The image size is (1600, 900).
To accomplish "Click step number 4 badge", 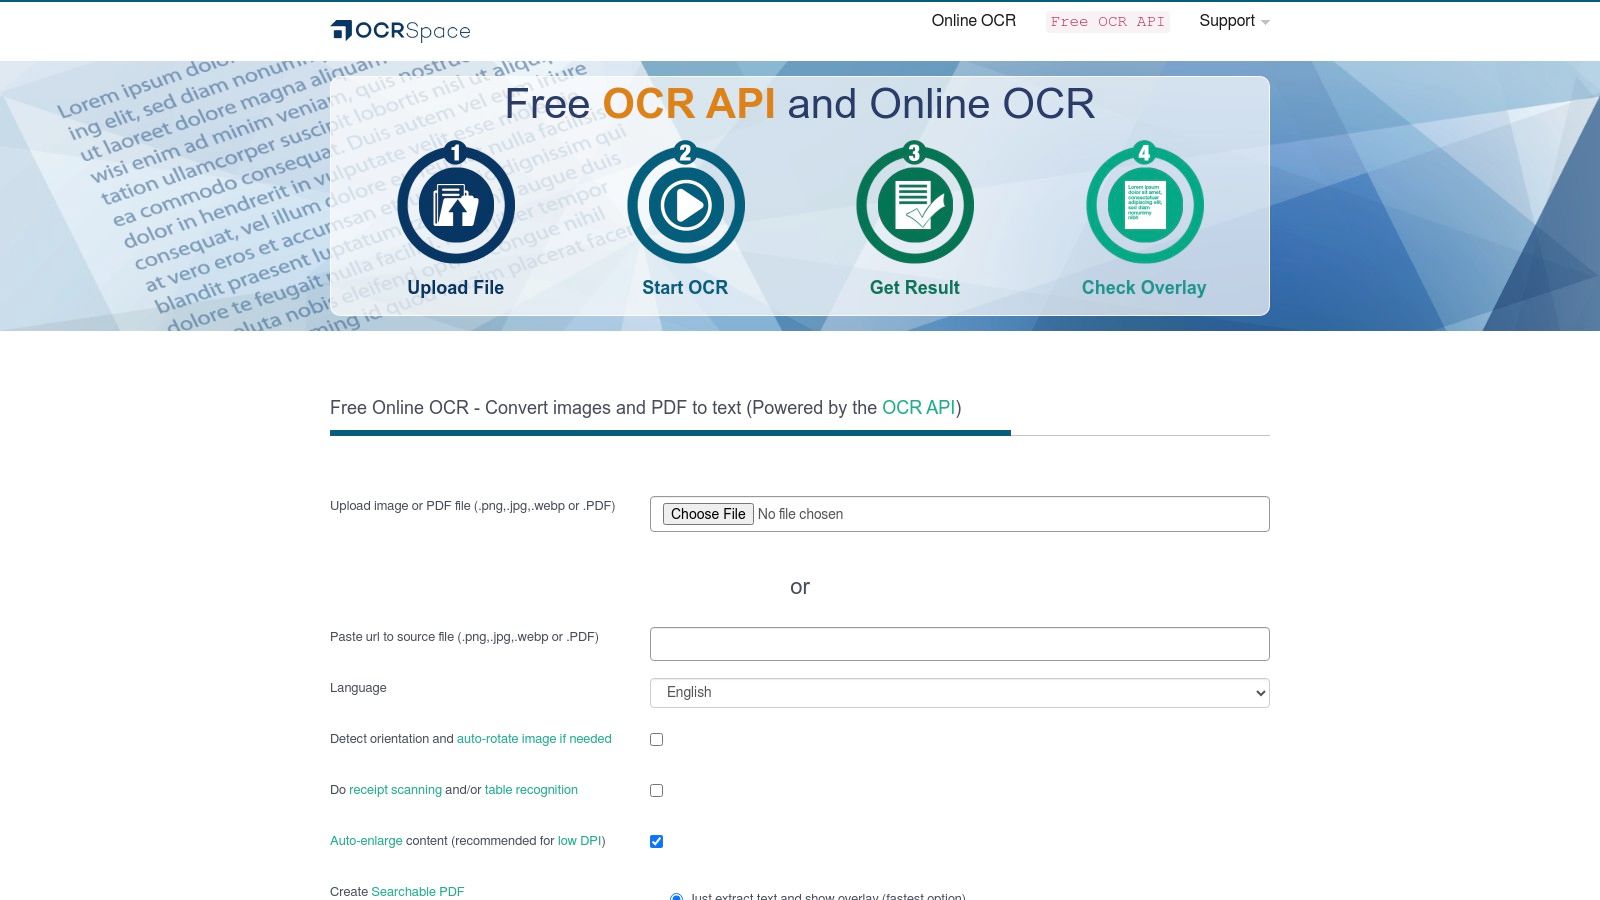I will tap(1144, 154).
